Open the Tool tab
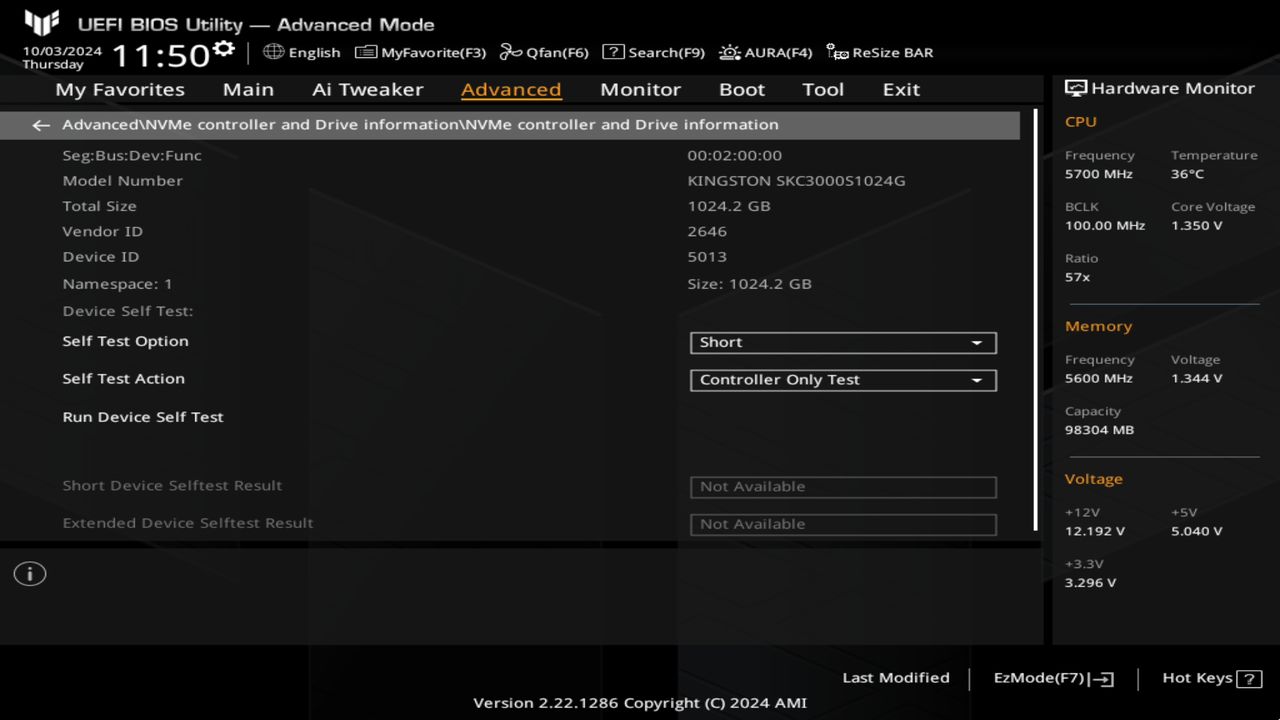 (x=823, y=89)
